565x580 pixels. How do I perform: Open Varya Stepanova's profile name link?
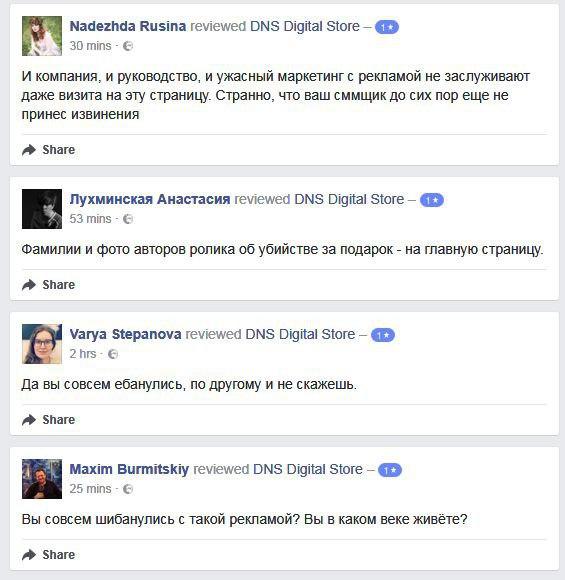tap(125, 334)
